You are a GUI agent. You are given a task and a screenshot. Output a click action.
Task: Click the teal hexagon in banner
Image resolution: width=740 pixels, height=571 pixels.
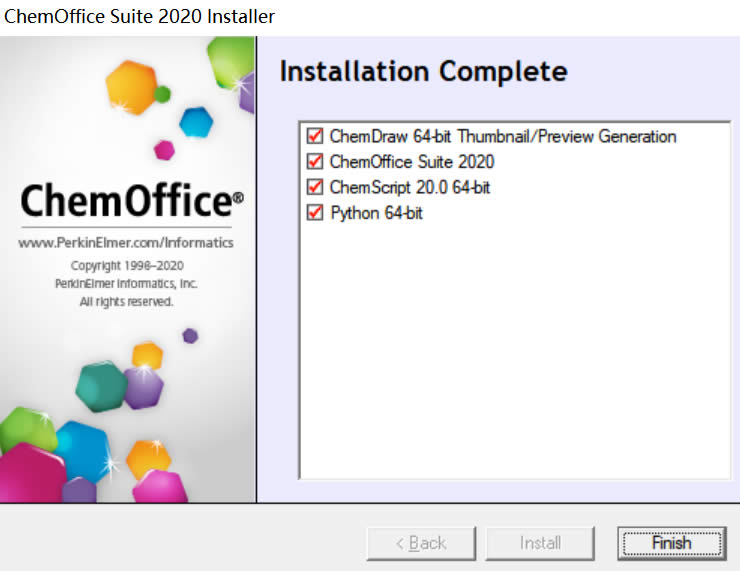(x=100, y=385)
